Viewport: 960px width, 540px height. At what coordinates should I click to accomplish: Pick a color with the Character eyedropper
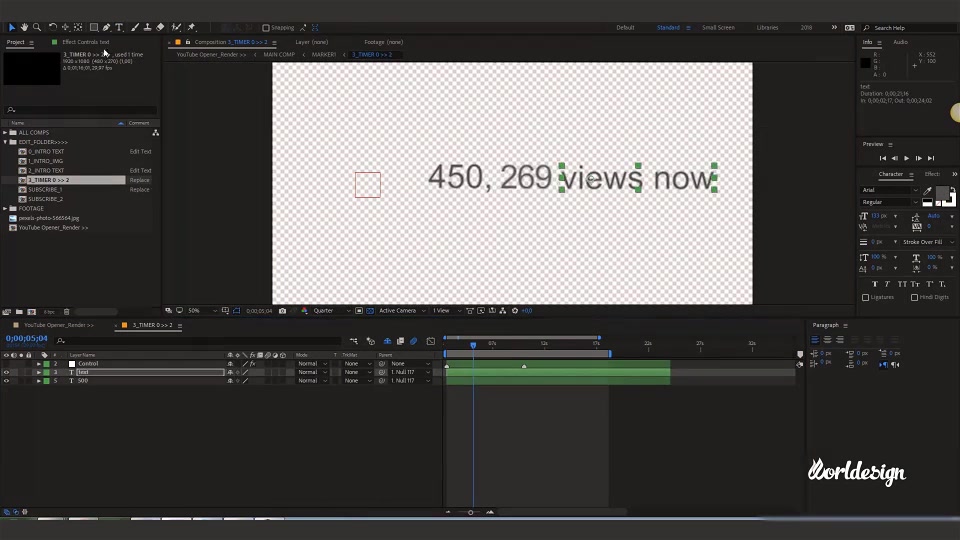pos(928,191)
